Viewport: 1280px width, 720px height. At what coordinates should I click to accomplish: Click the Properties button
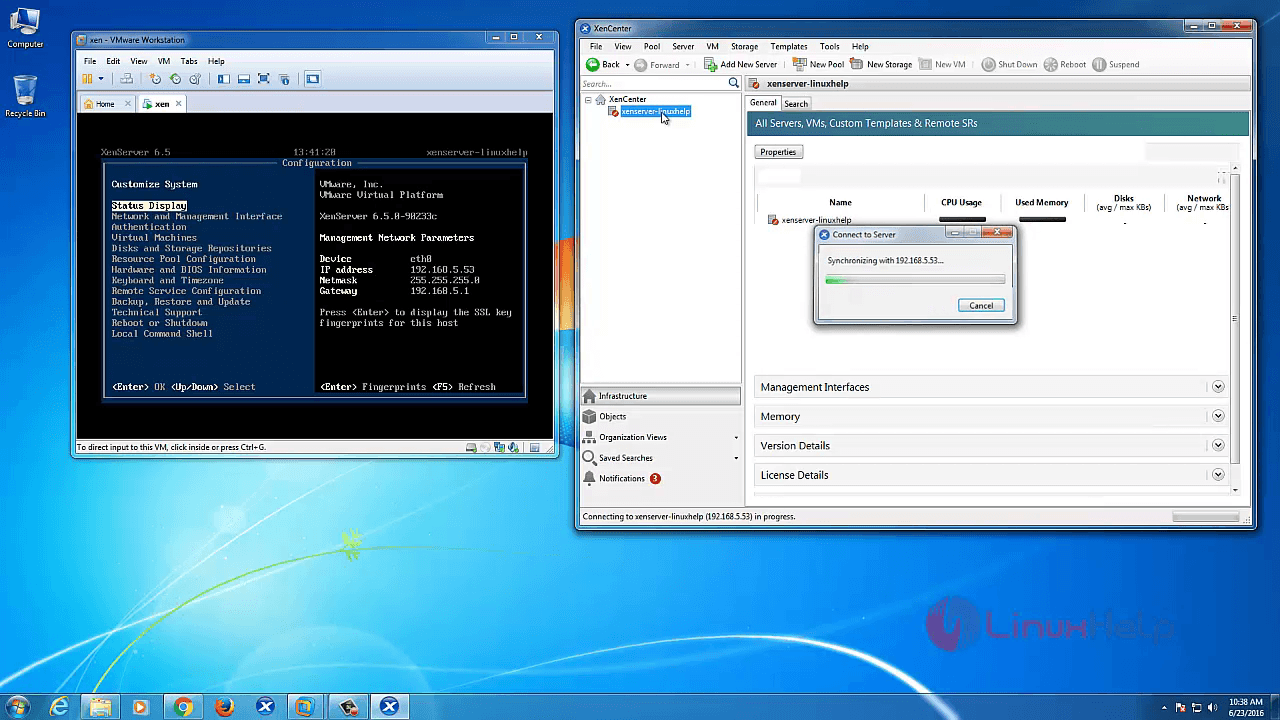click(778, 152)
